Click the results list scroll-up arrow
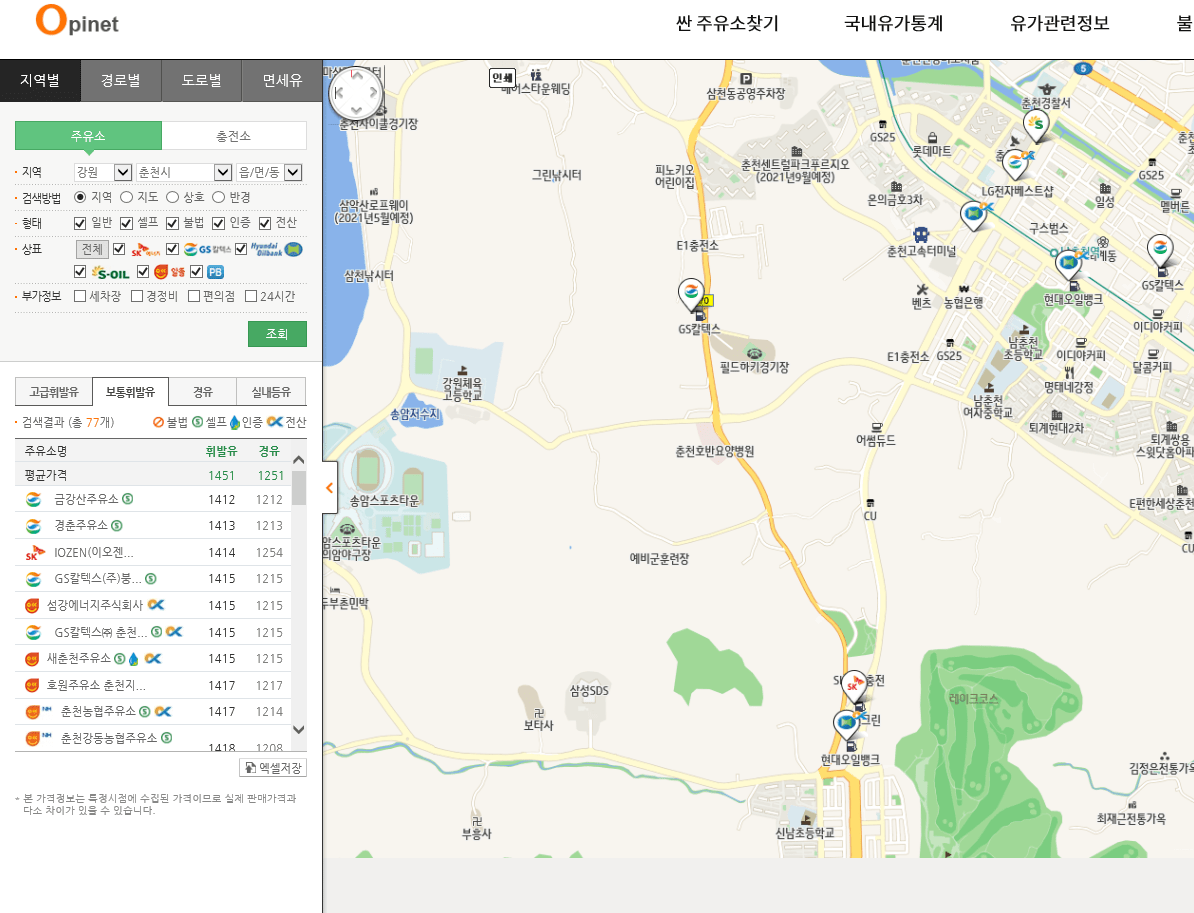Viewport: 1194px width, 913px height. click(x=299, y=461)
